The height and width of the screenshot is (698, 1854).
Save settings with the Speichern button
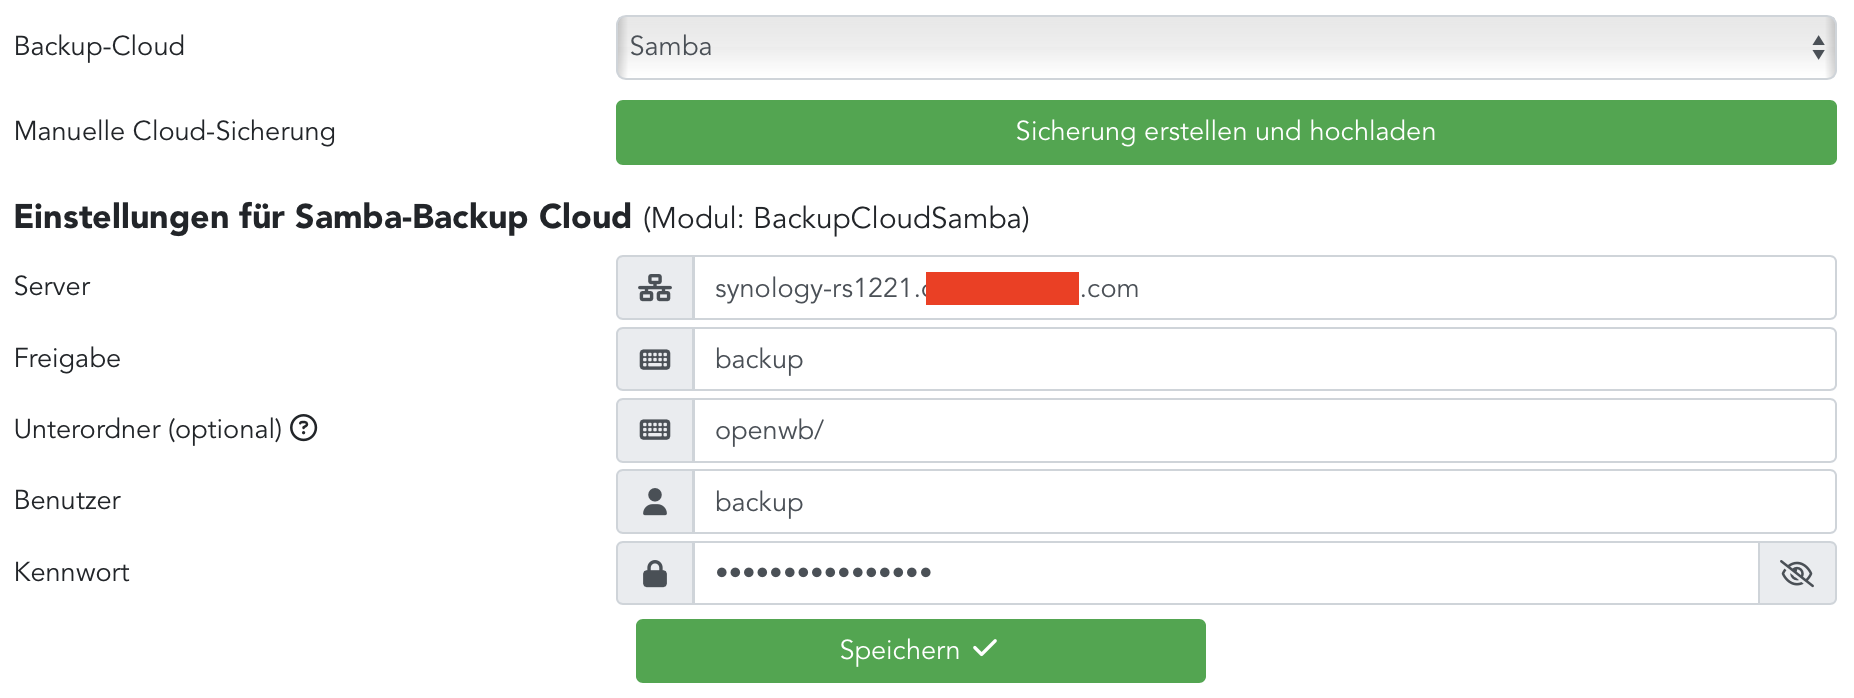tap(920, 650)
